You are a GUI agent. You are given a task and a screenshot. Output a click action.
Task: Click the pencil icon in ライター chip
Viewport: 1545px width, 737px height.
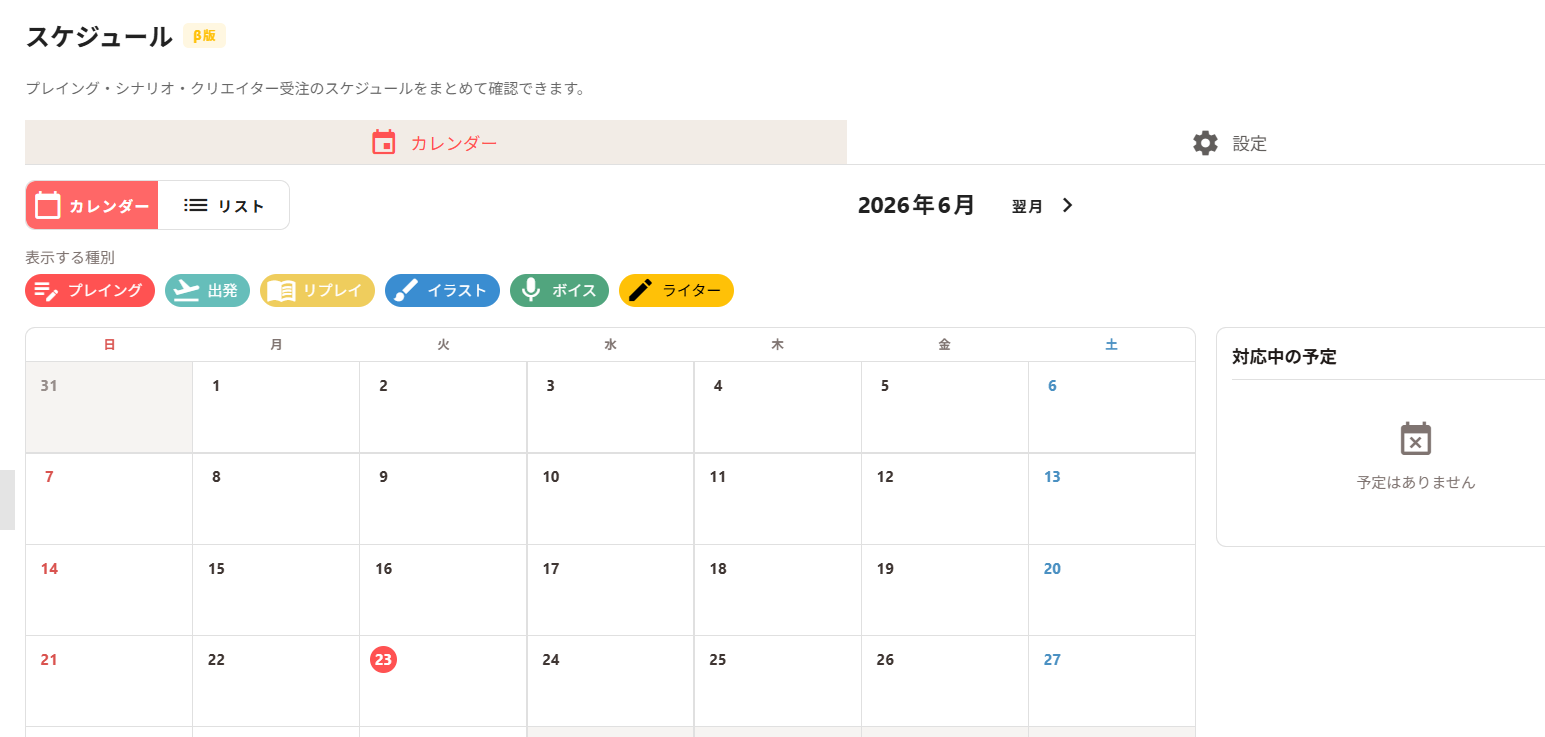640,291
